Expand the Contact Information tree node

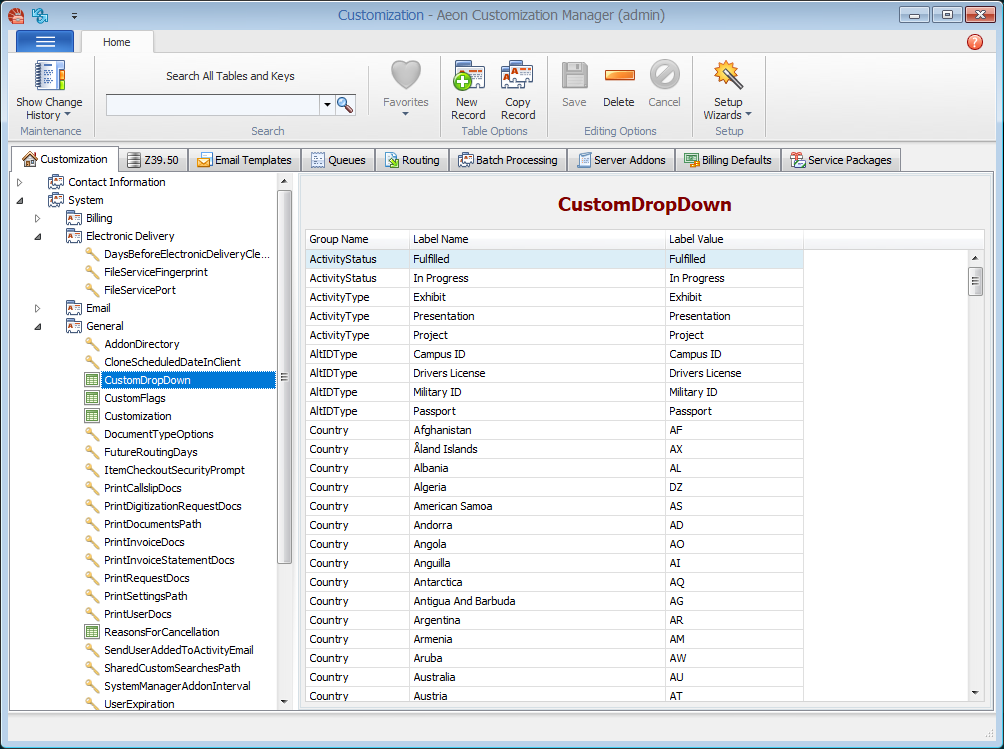click(x=20, y=183)
